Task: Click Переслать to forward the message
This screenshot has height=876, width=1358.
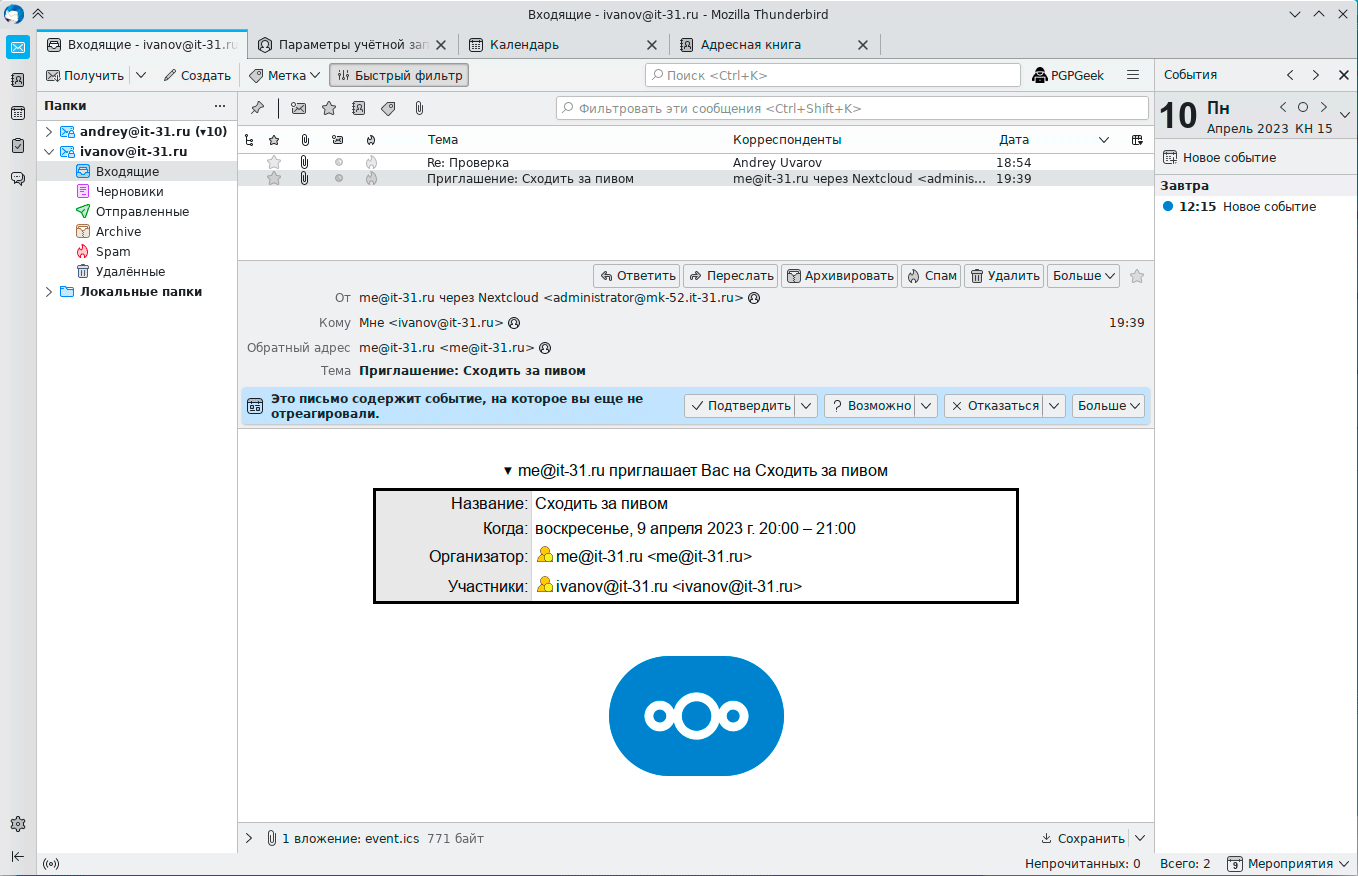Action: pyautogui.click(x=730, y=276)
